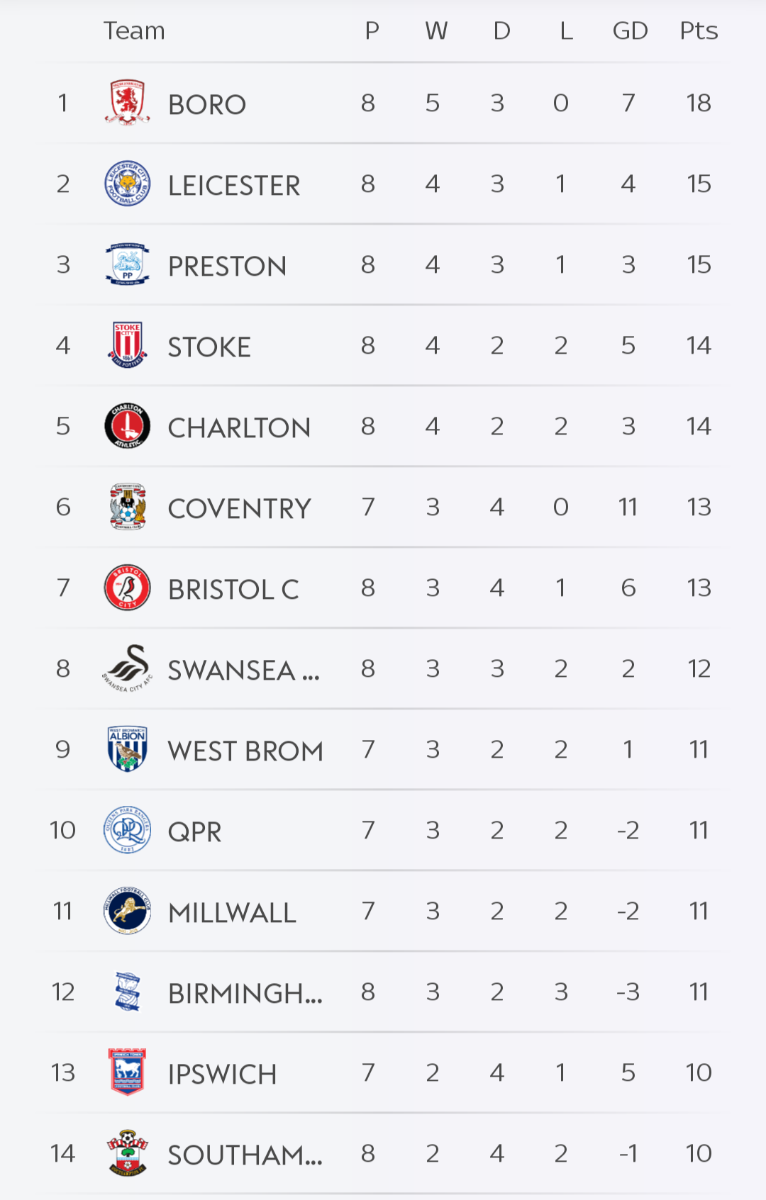The image size is (766, 1200).
Task: Select the Swansea City swan logo
Action: (x=128, y=668)
